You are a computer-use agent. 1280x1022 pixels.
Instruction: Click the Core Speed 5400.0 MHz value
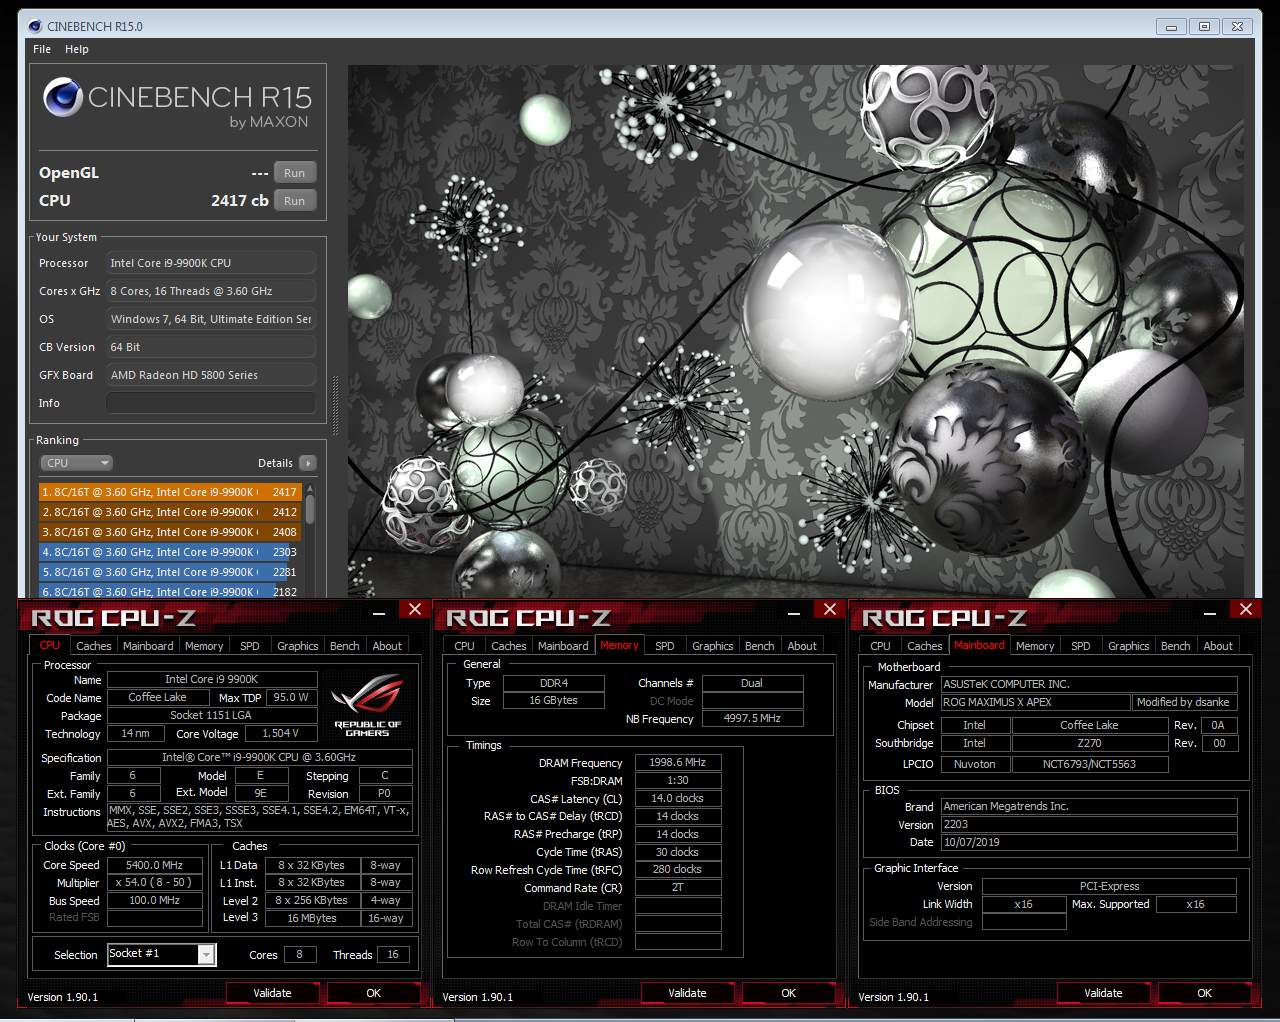[154, 865]
